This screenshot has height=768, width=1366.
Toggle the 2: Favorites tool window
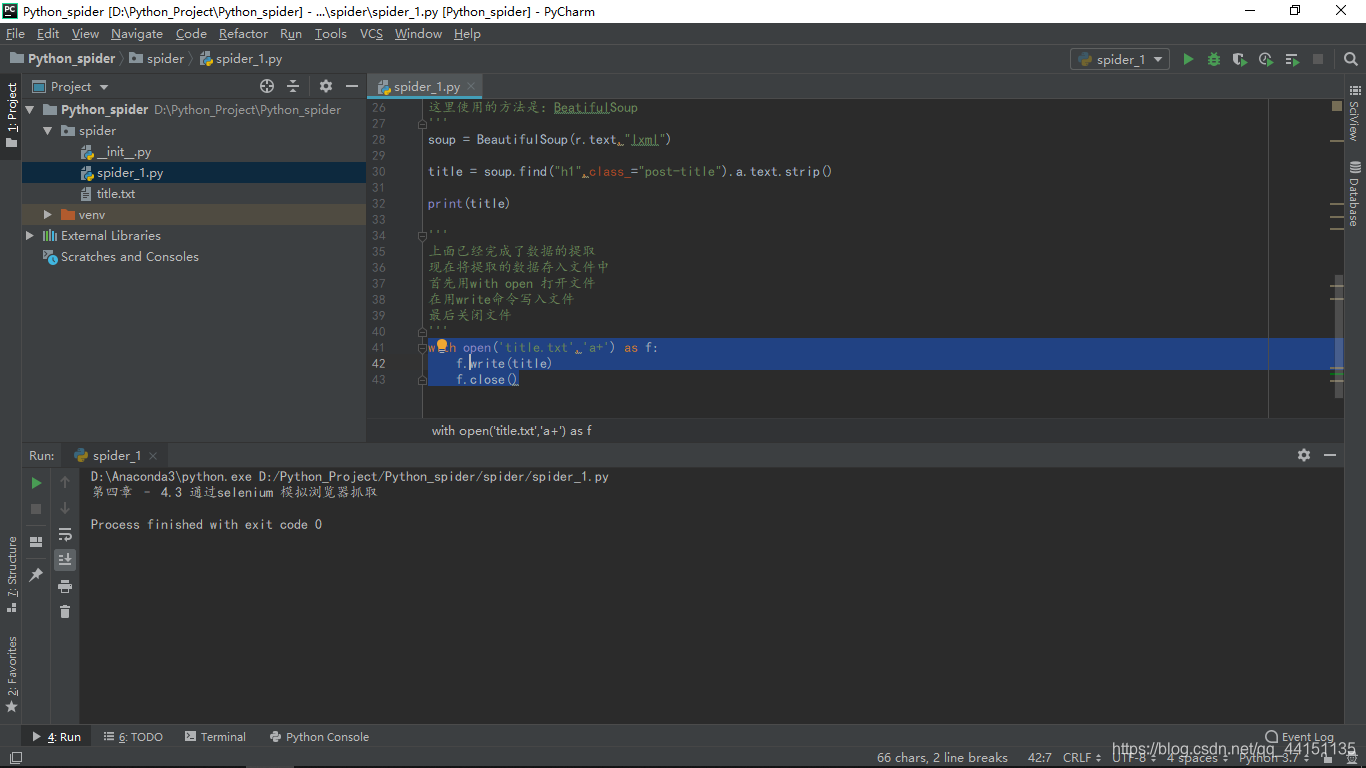[11, 674]
